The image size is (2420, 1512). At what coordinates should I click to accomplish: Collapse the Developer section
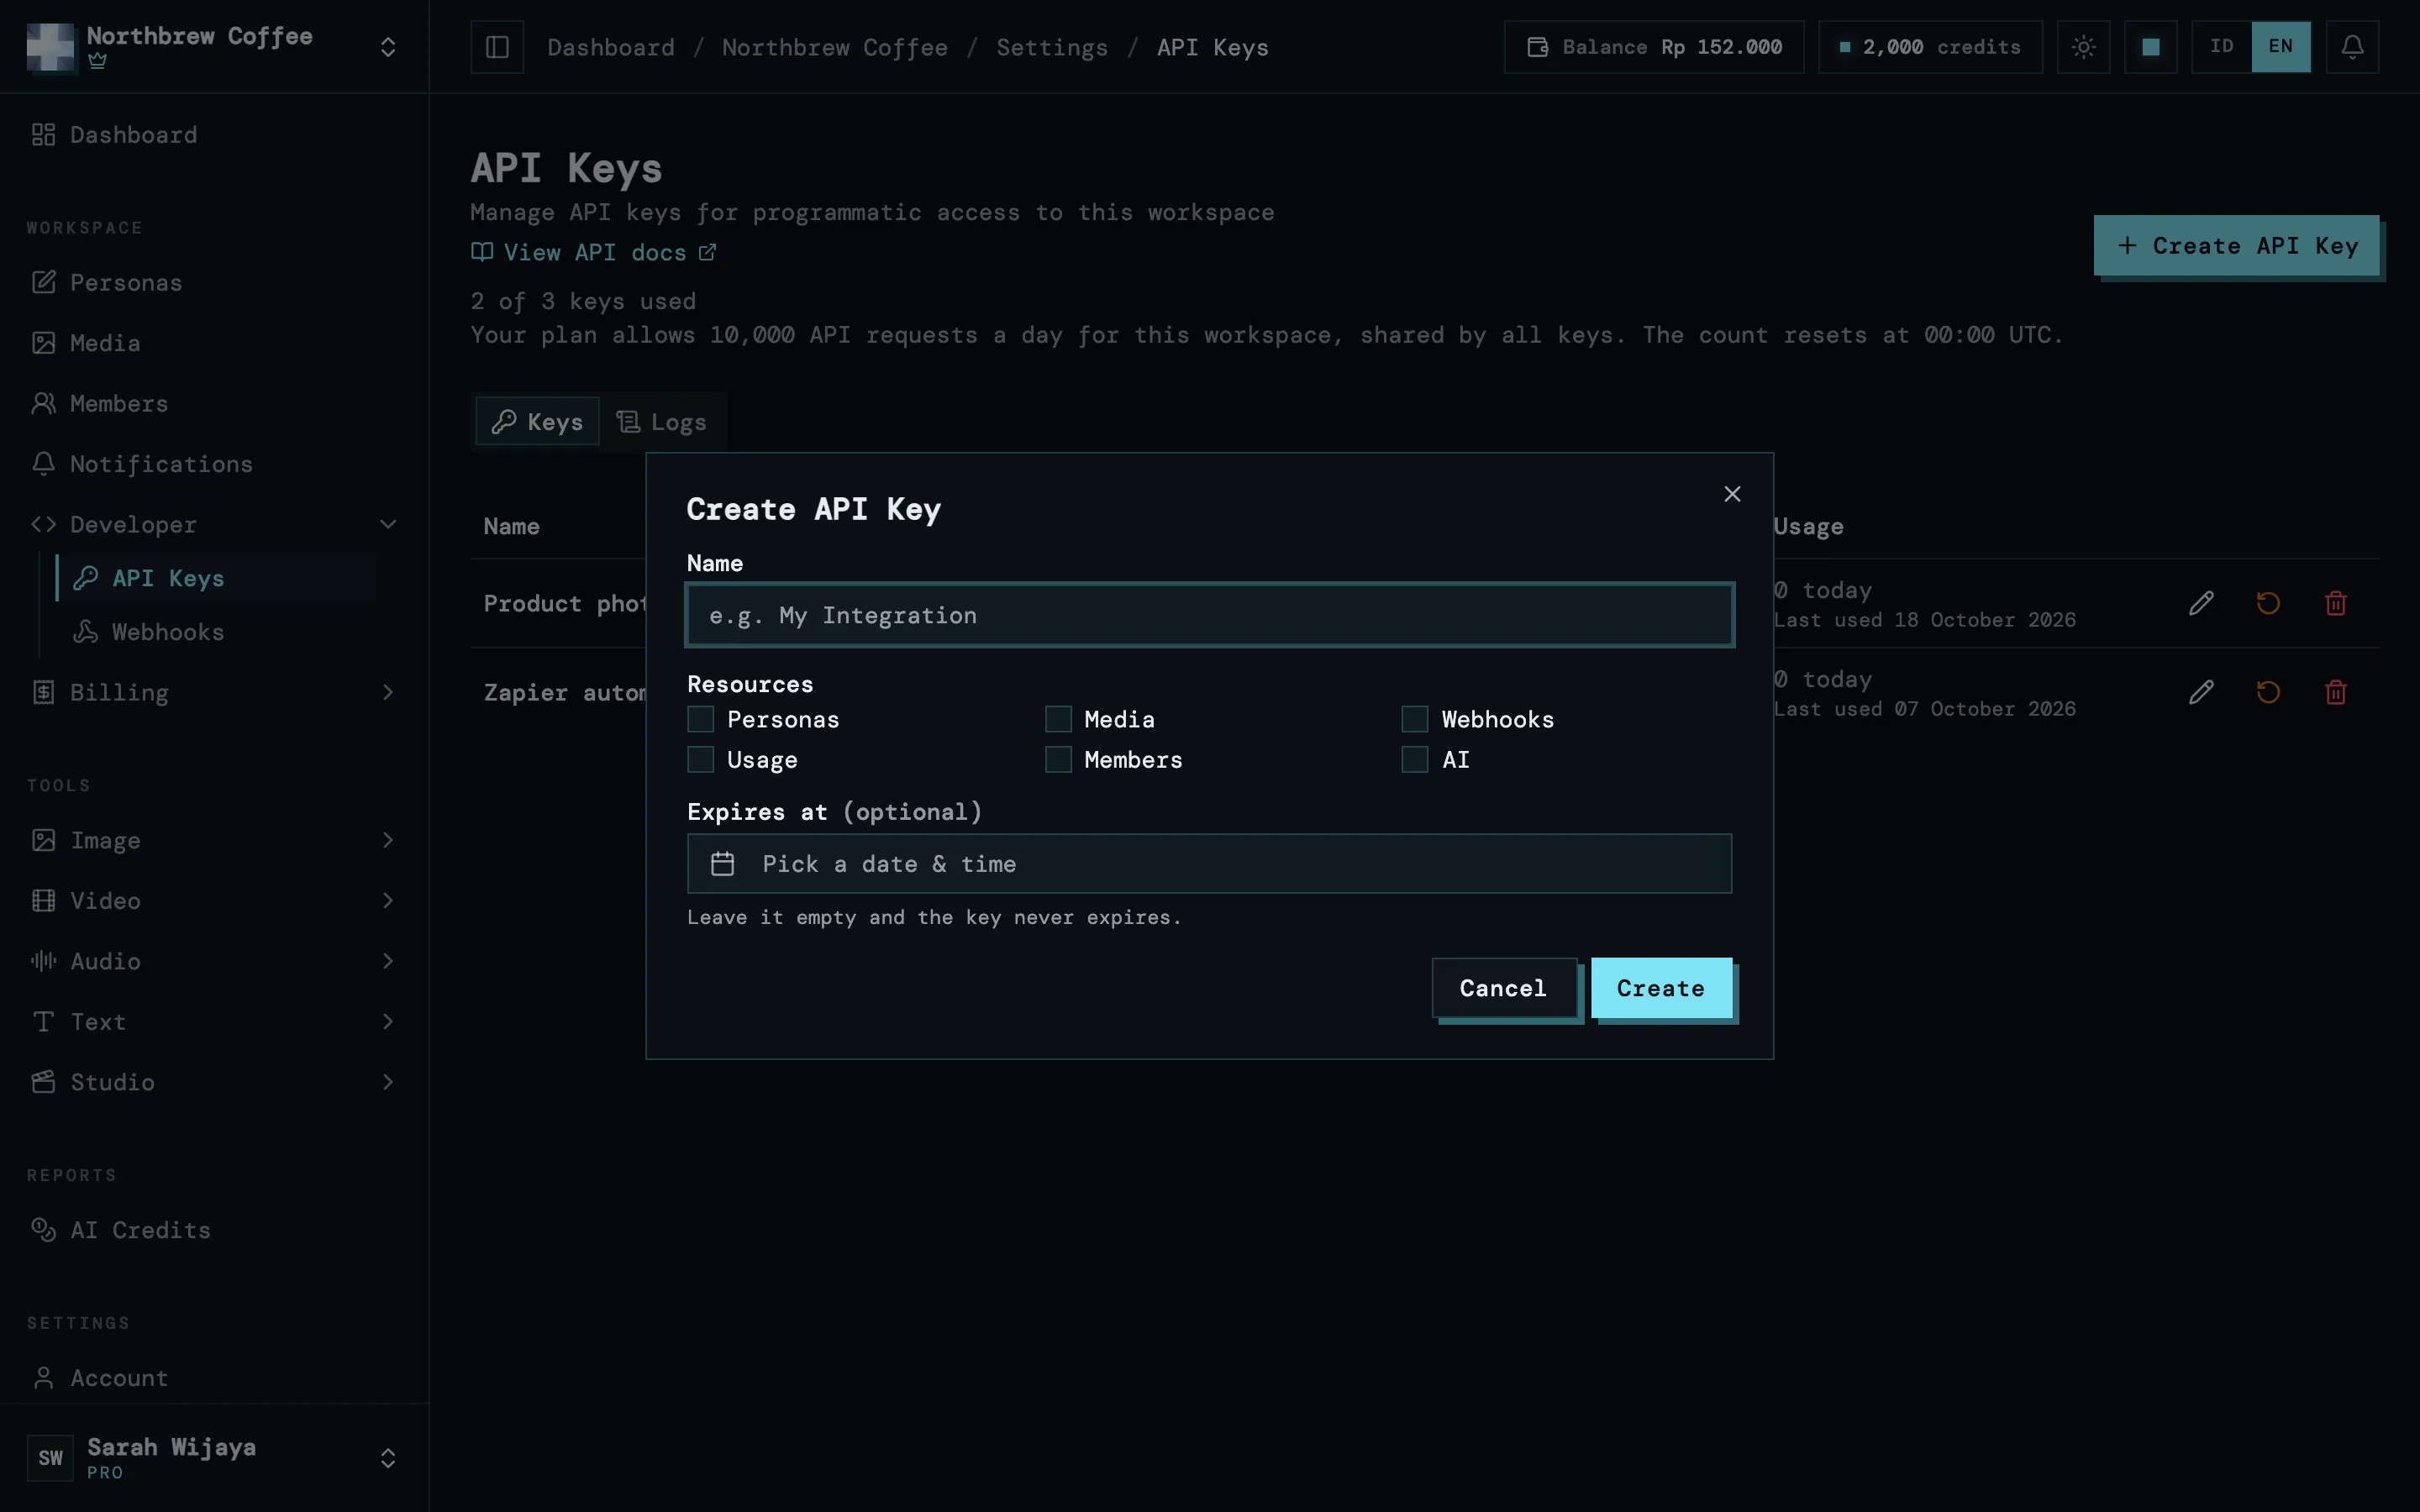click(214, 524)
